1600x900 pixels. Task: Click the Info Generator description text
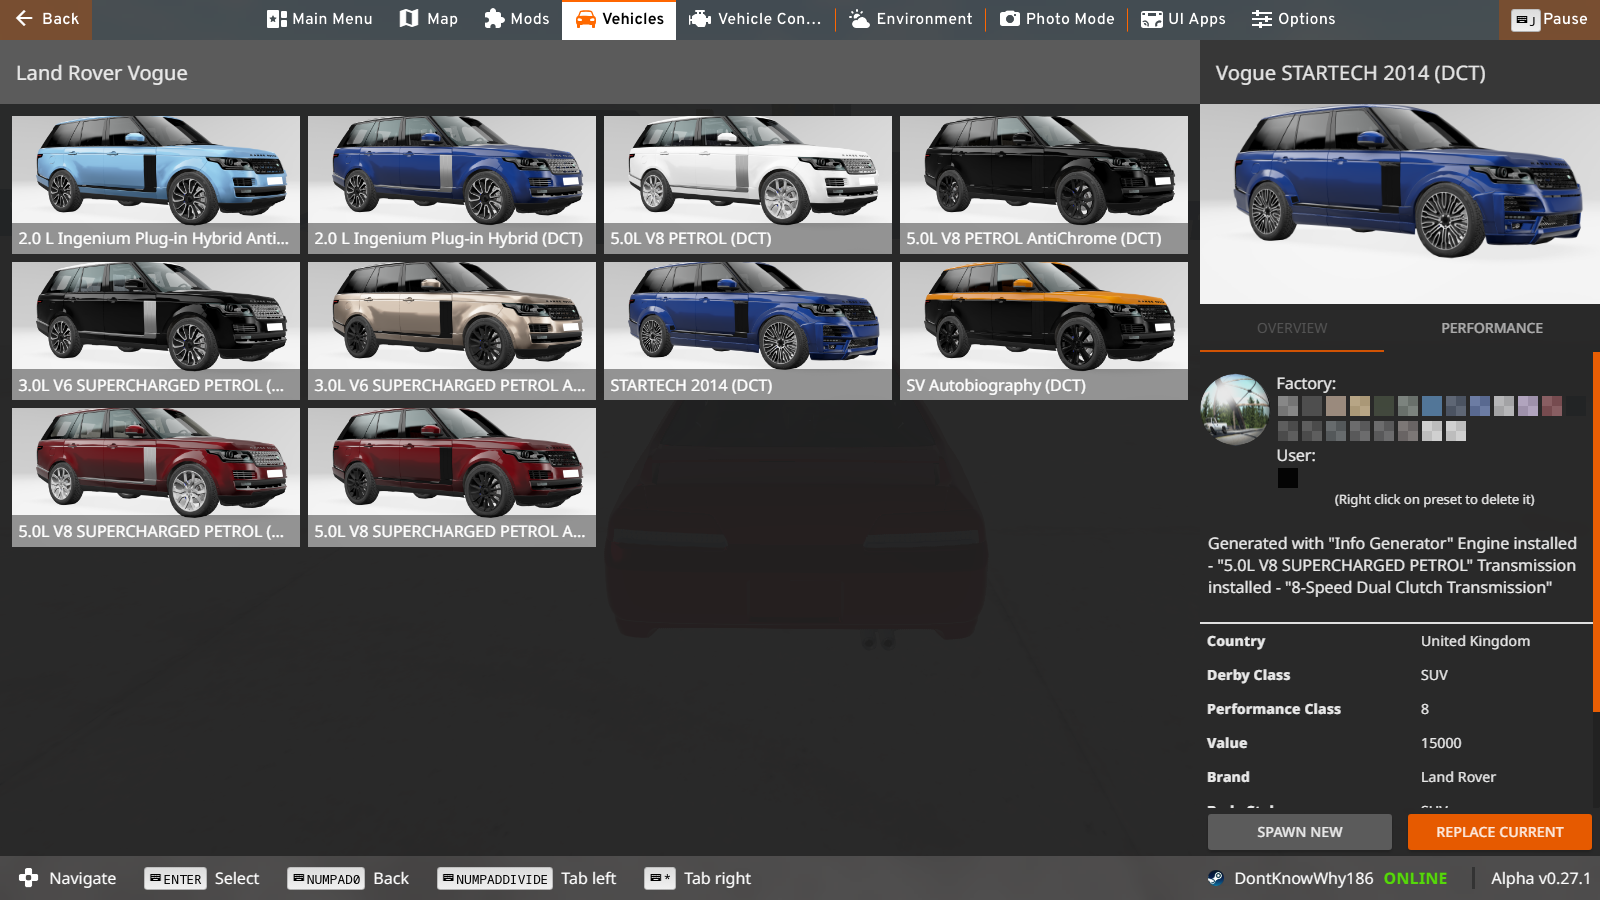(x=1392, y=565)
